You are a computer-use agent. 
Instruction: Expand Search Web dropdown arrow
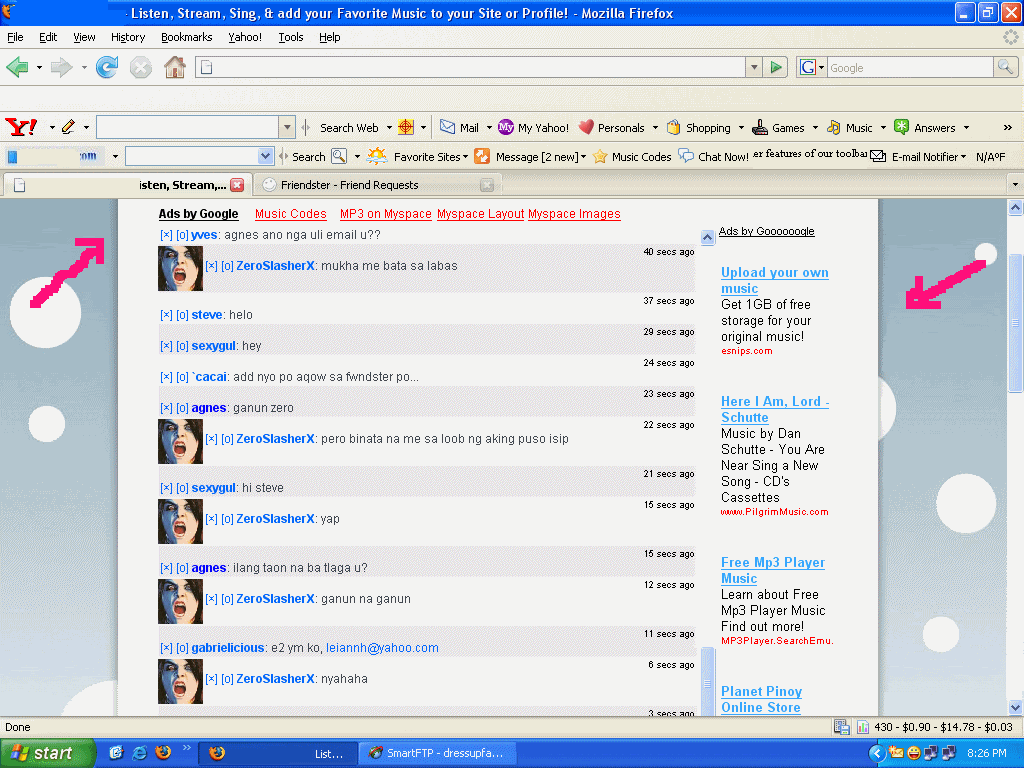click(x=389, y=127)
